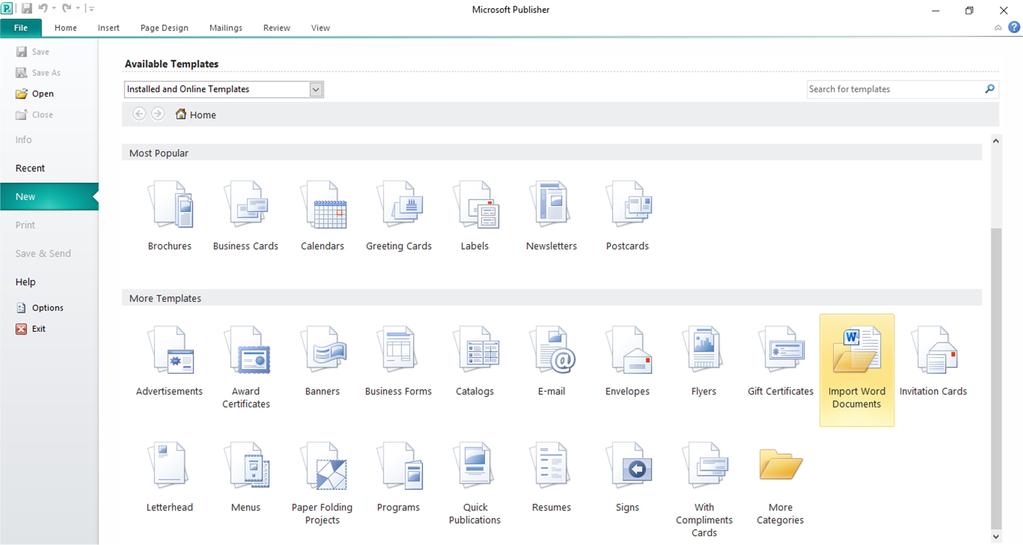Click the Save icon in the Quick Access Toolbar
The width and height of the screenshot is (1023, 545).
[27, 9]
